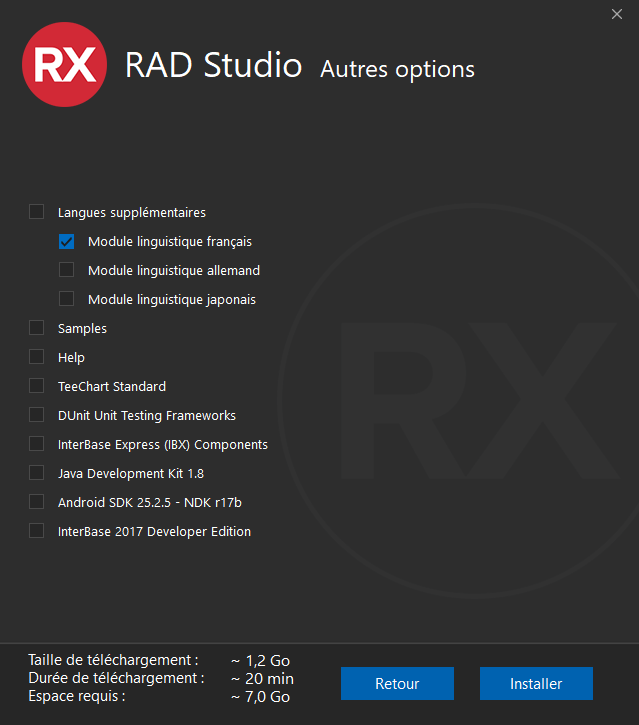Enable the Samples checkbox

tap(37, 328)
